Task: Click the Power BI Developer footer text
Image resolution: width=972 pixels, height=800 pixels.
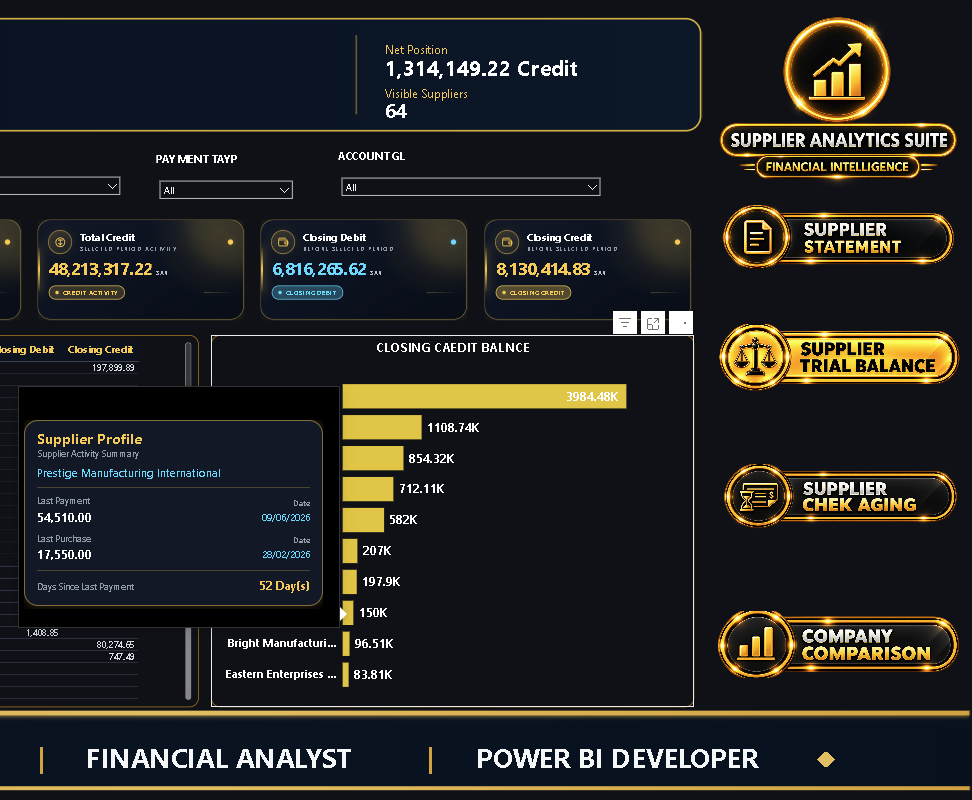Action: tap(617, 759)
